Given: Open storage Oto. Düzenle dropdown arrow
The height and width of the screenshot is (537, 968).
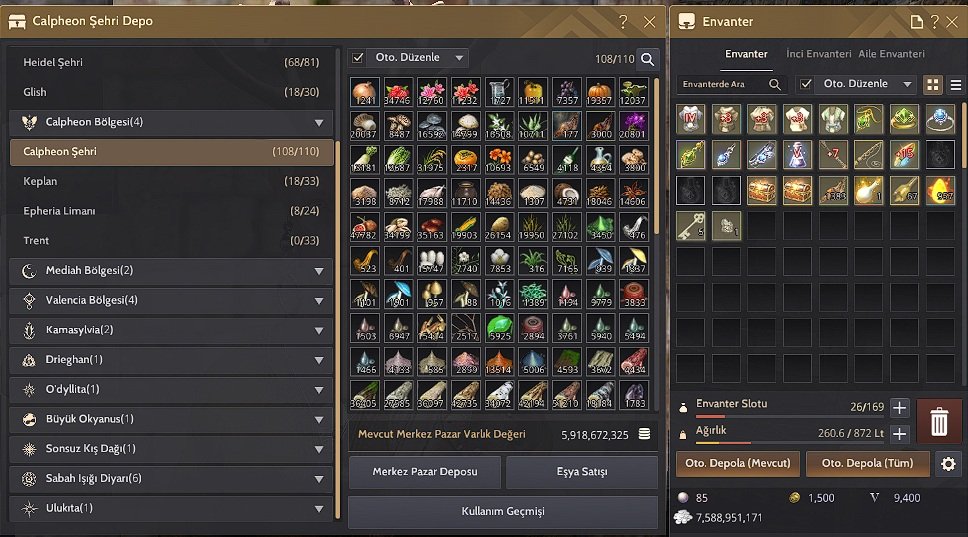Looking at the screenshot, I should (x=459, y=58).
